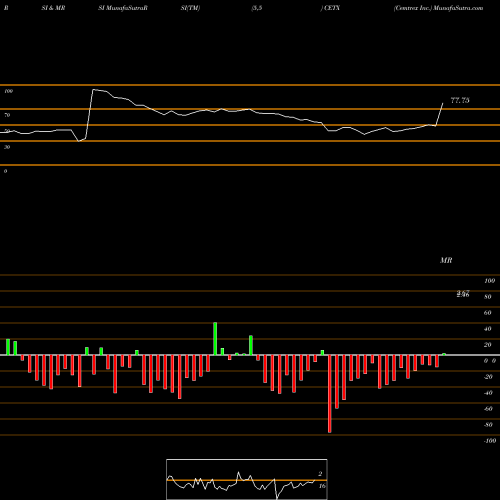Click the MR axis label -20
This screenshot has width=500, height=500.
point(488,377)
